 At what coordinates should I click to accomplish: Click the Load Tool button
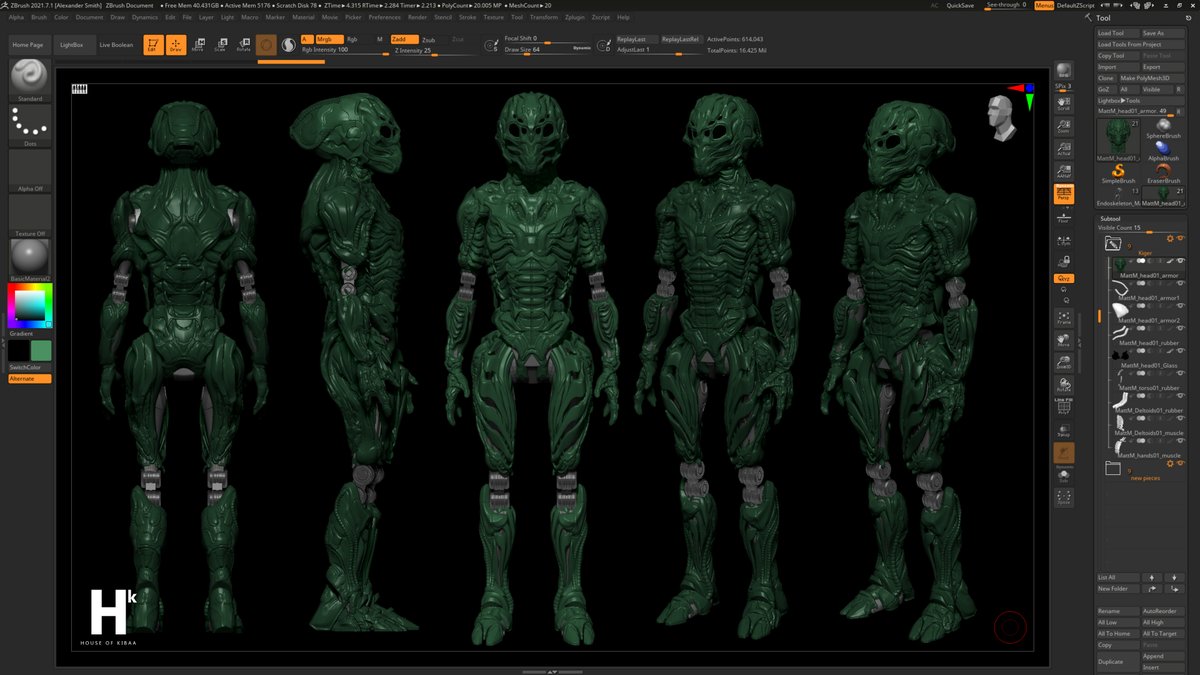click(1118, 33)
